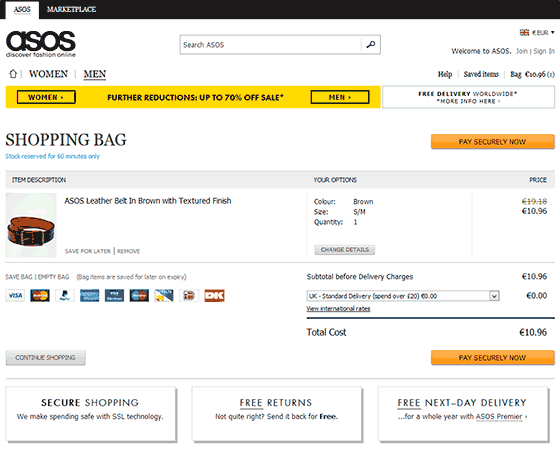Click the payment icon right of Maestro
Screen dimensions: 560x450
point(164,296)
